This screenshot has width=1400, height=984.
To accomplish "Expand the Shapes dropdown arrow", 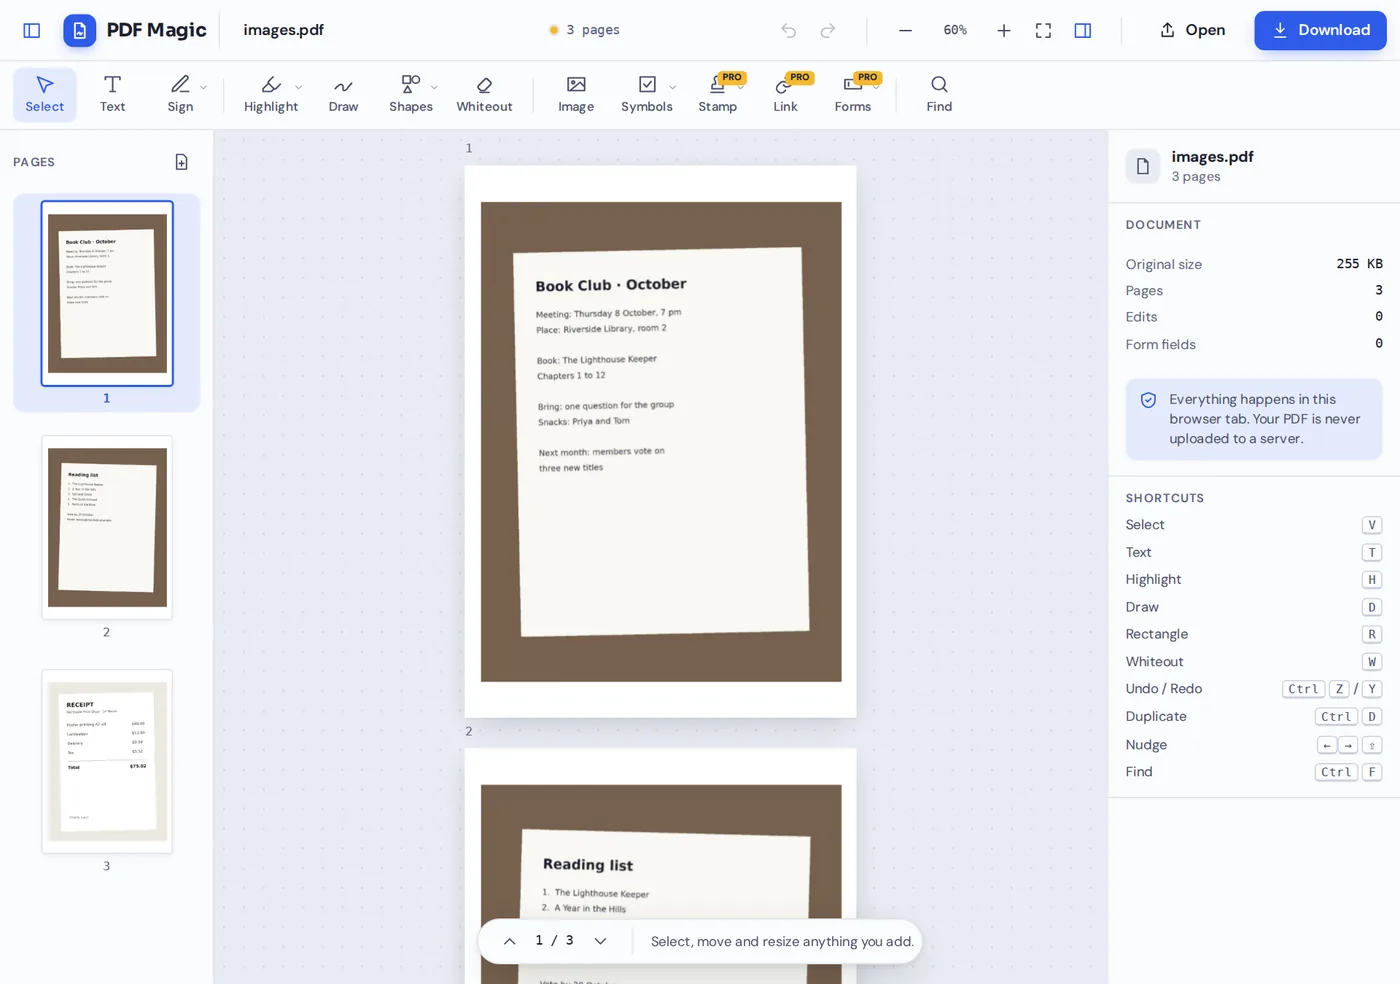I will [434, 87].
